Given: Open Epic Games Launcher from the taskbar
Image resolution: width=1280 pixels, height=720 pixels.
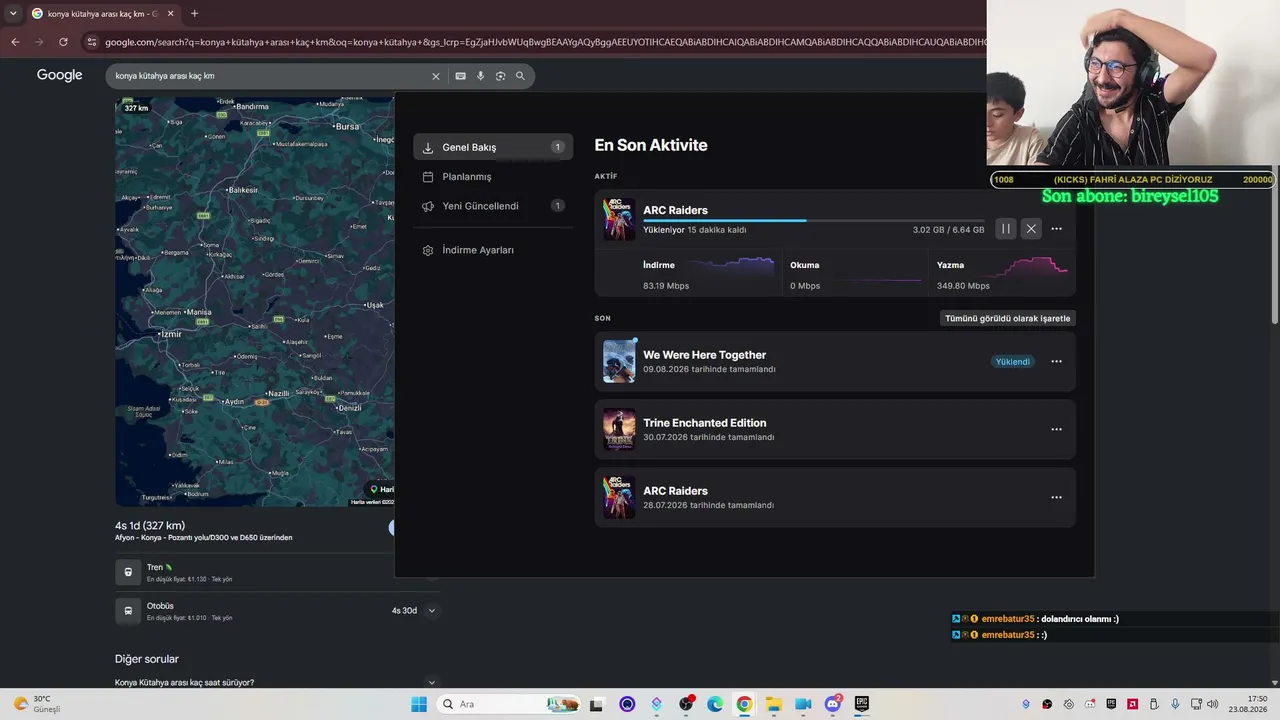Looking at the screenshot, I should 862,704.
